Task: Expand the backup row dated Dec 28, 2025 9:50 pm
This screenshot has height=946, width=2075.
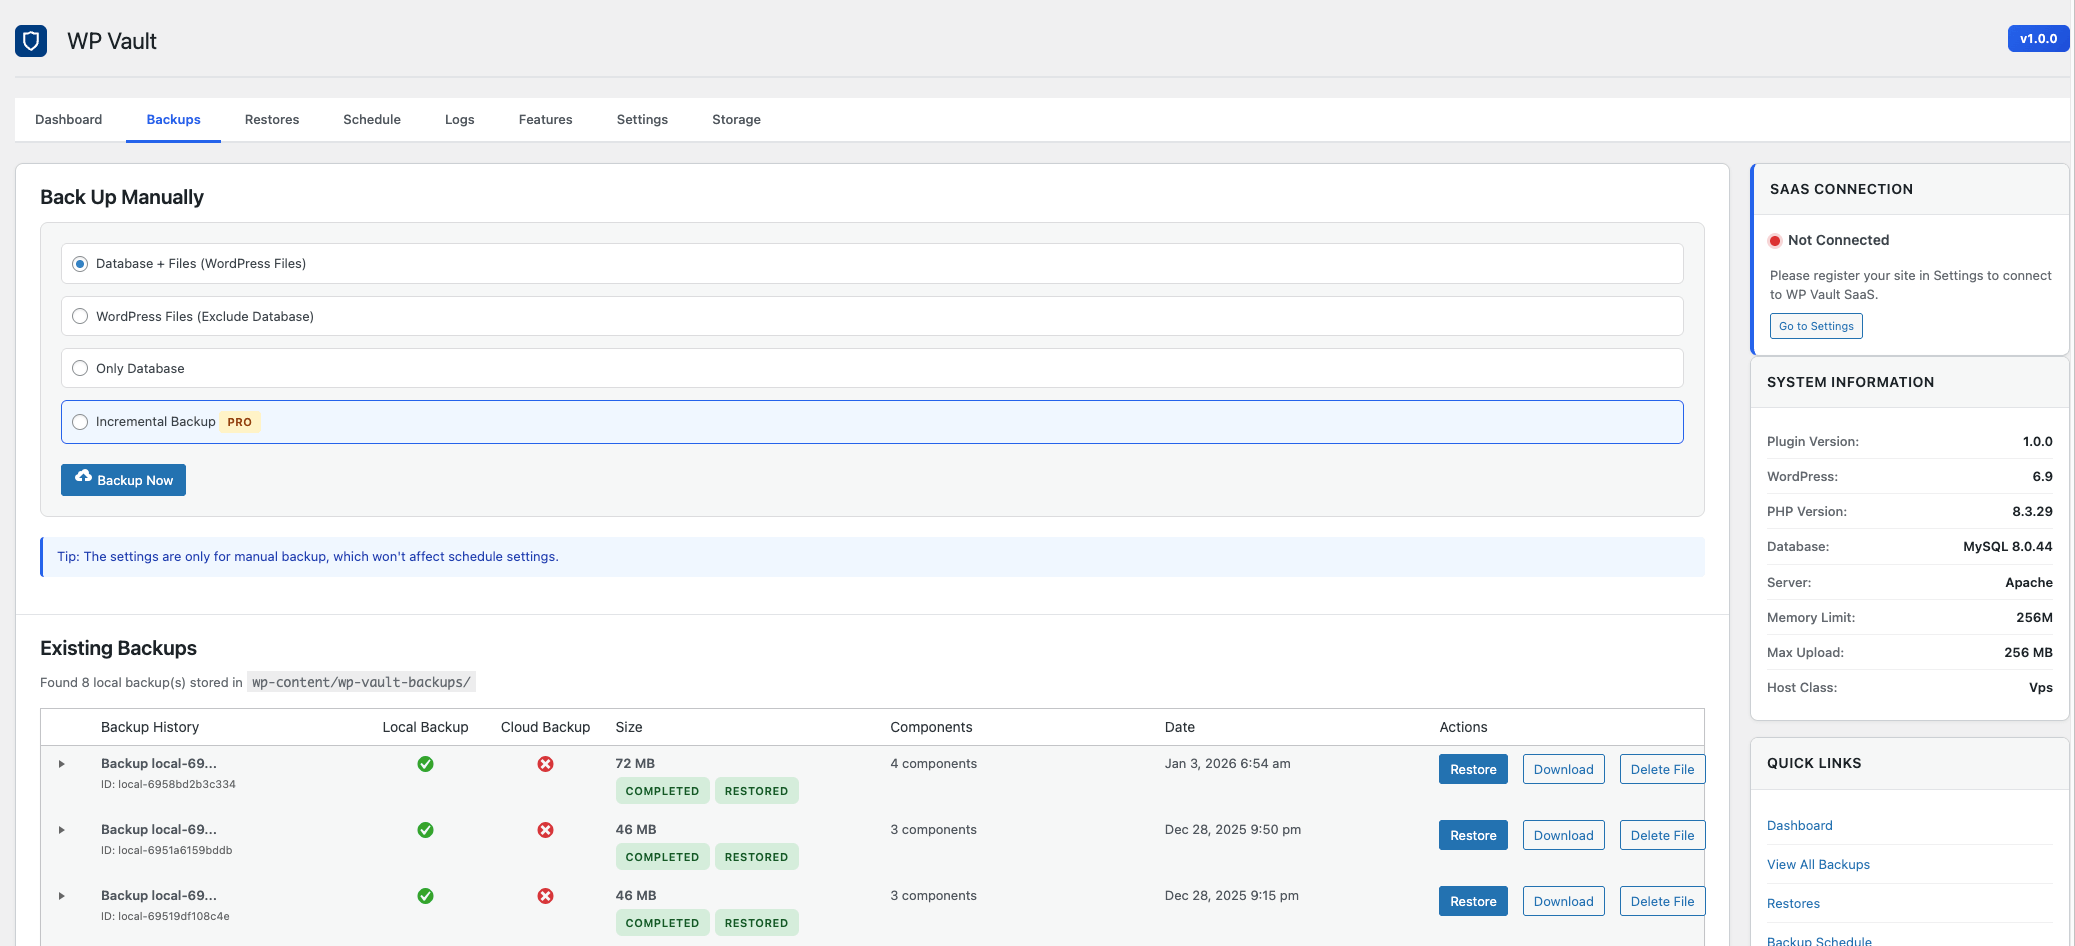Action: [x=62, y=830]
